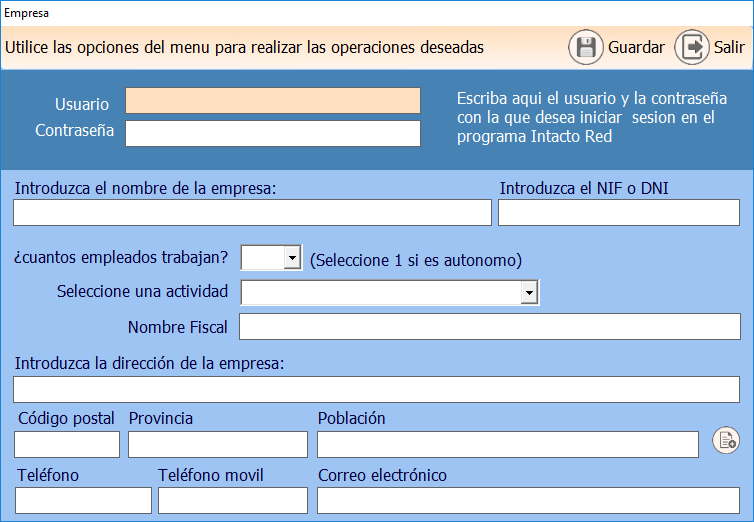Click the Correo electrónico input field
Viewport: 754px width, 522px height.
coord(528,500)
